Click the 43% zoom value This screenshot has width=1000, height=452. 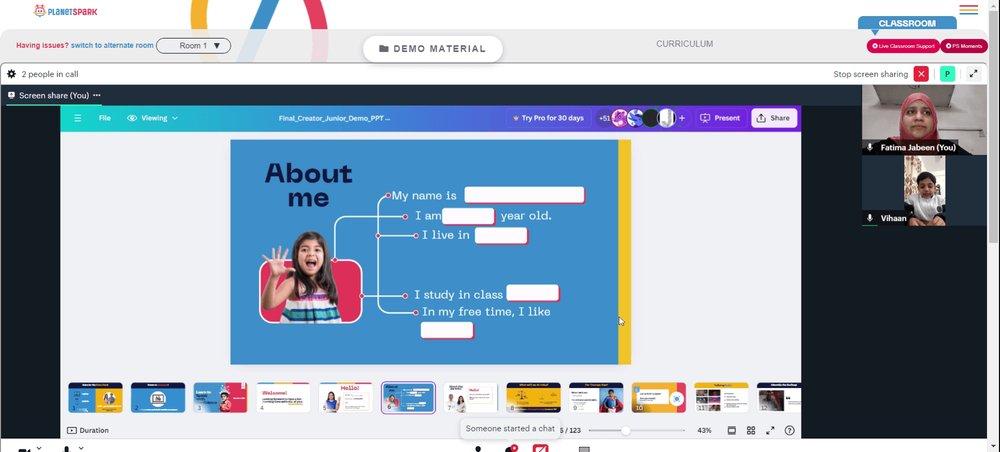[704, 430]
